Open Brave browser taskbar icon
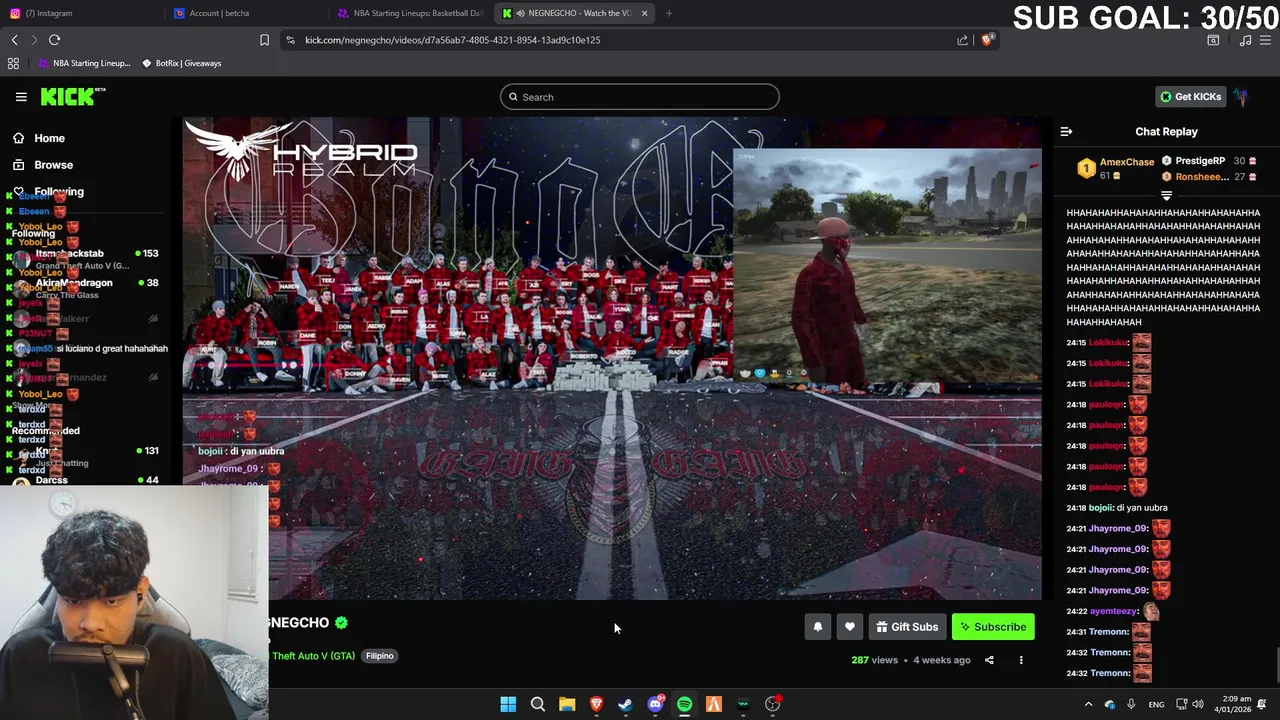 (597, 705)
